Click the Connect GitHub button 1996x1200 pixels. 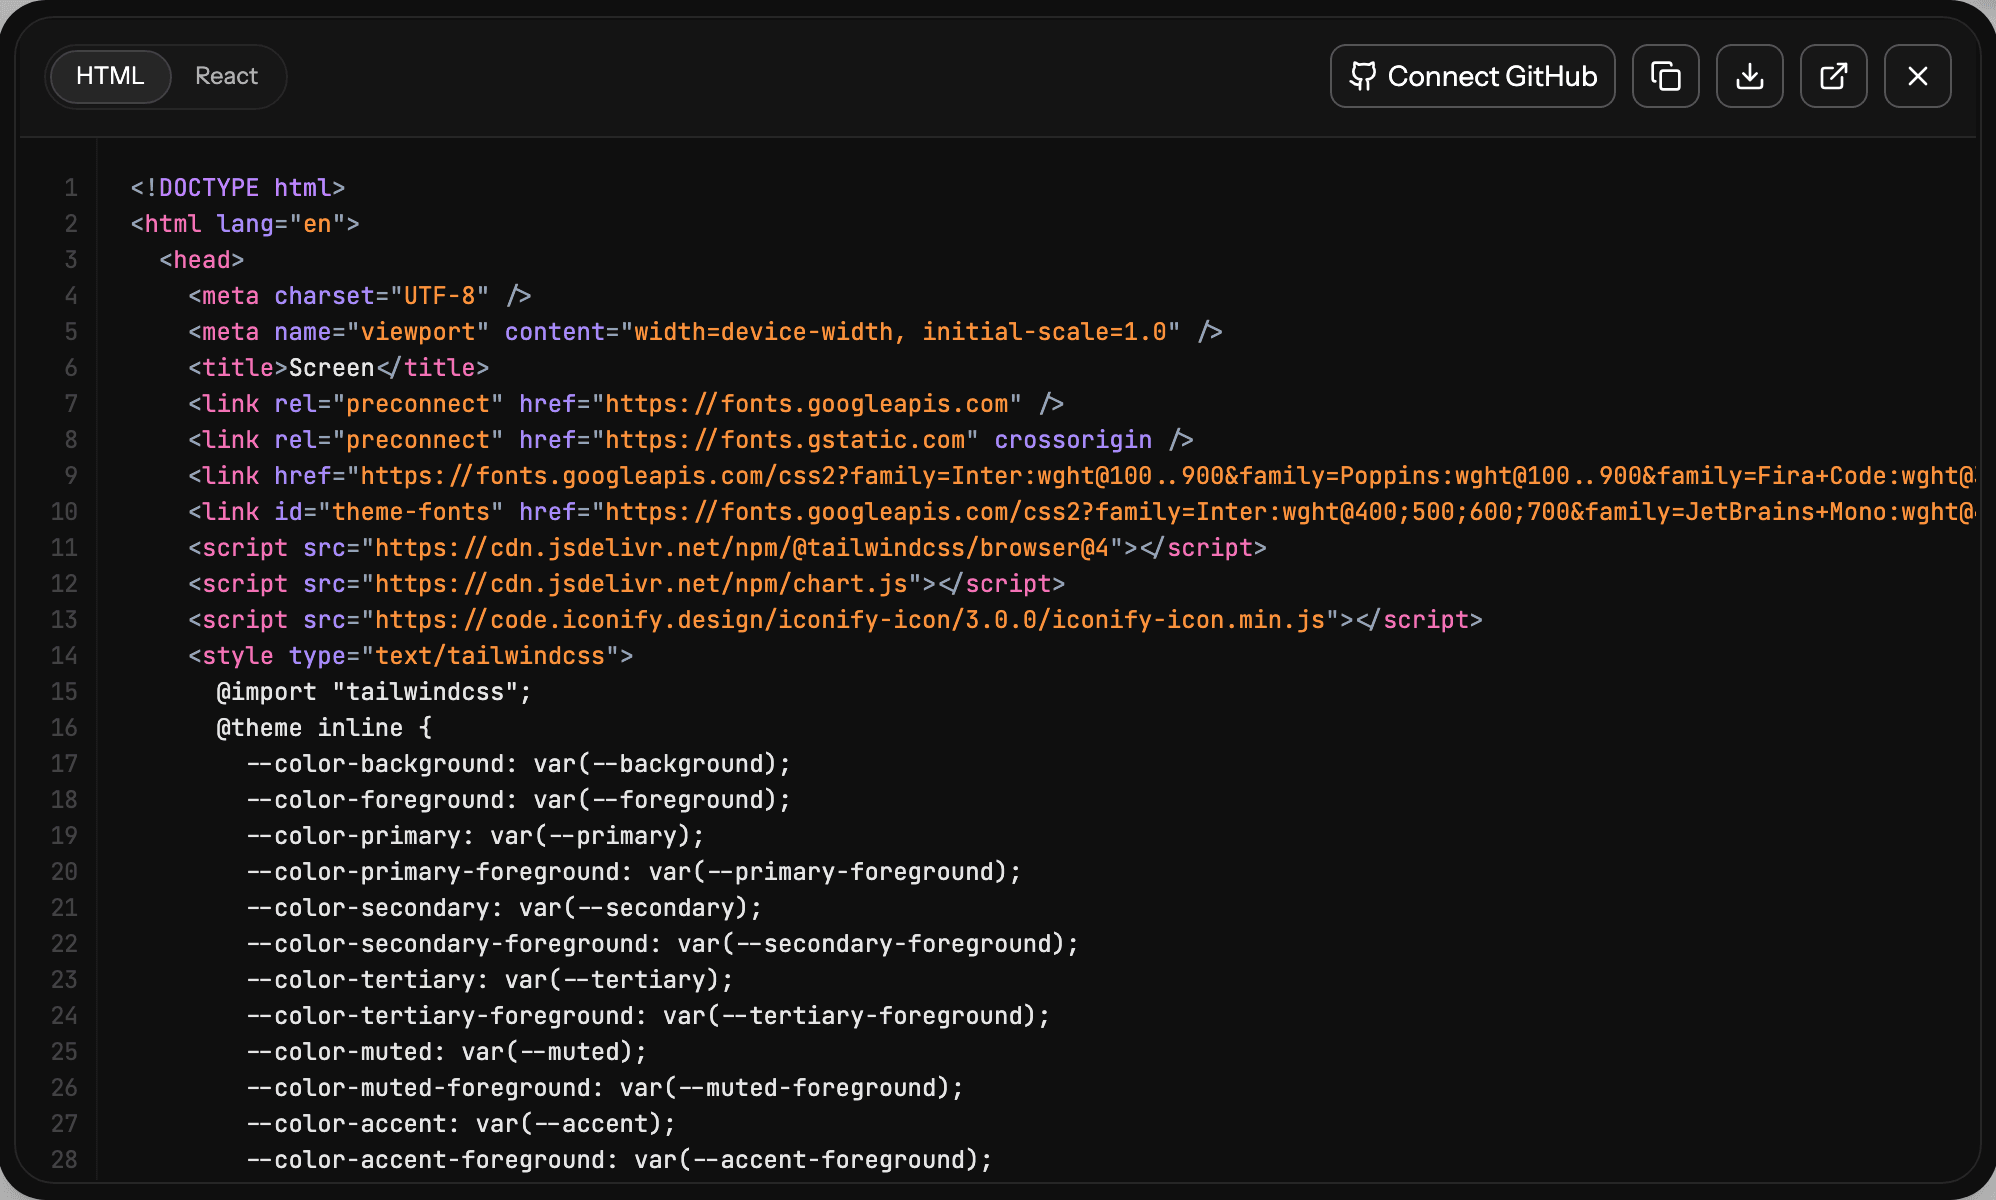[1472, 76]
